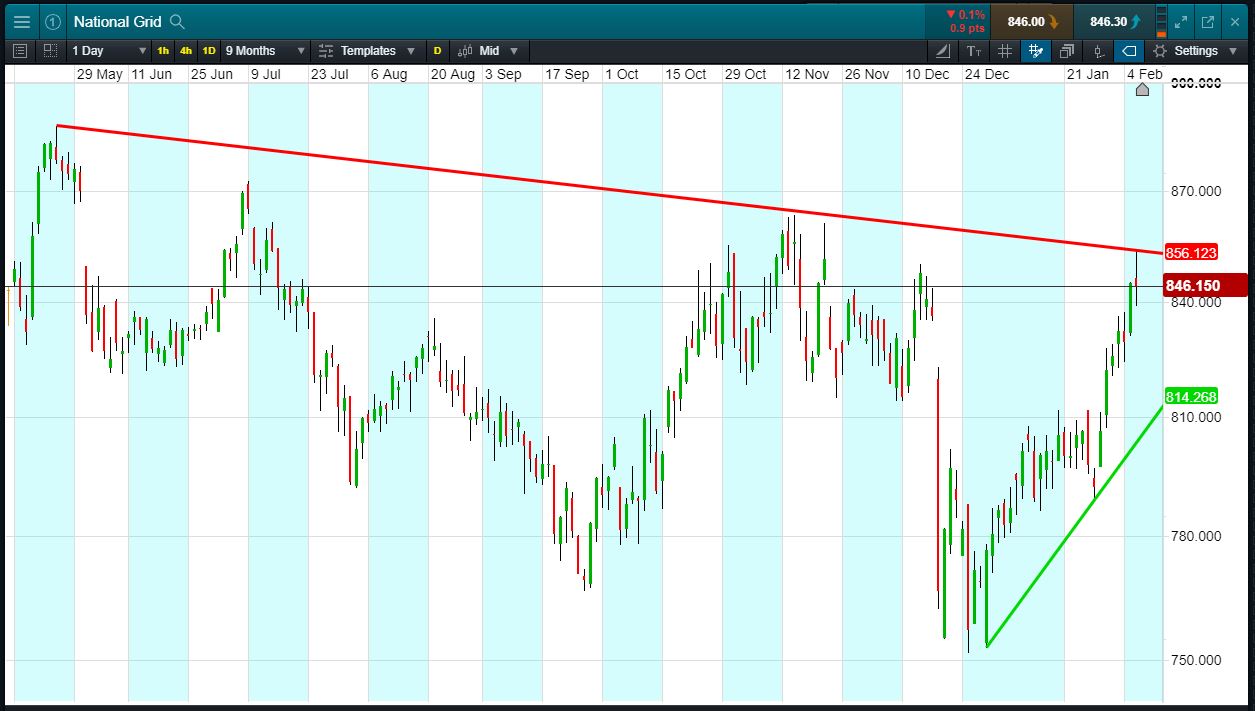Screen dimensions: 1255x711
Task: Open the list panel icon in chart toolbar
Action: pos(22,50)
